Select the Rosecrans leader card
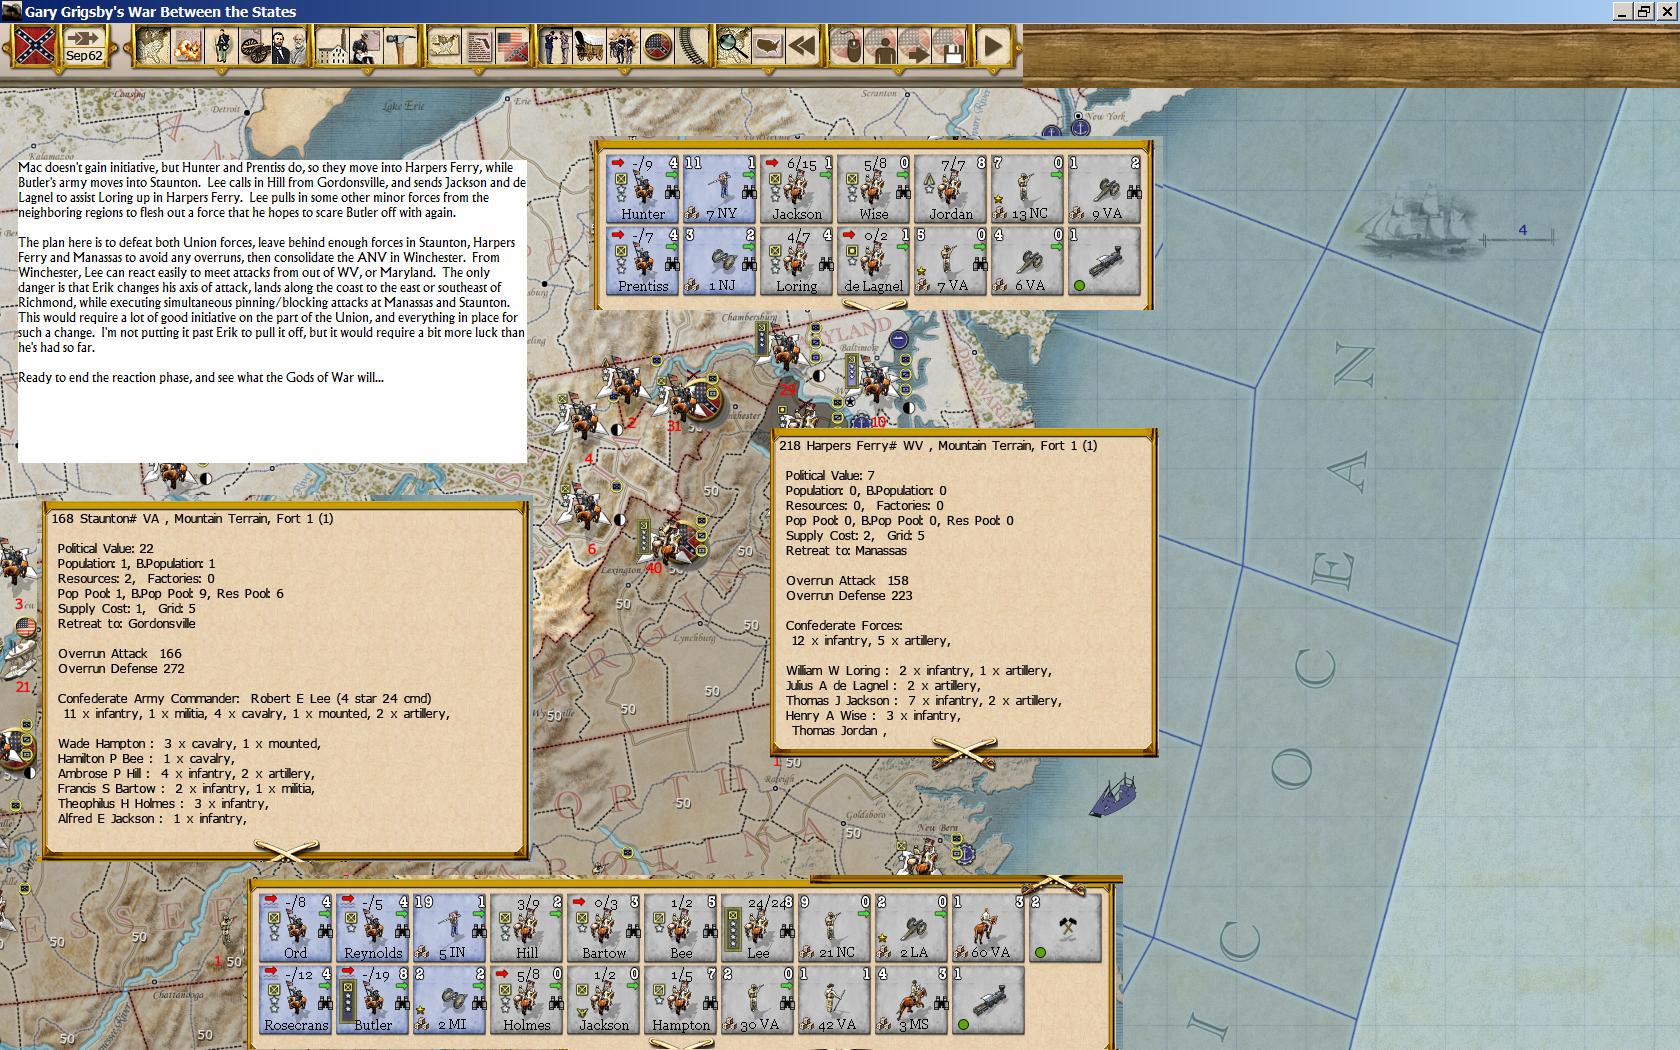Image resolution: width=1680 pixels, height=1050 pixels. 296,1000
